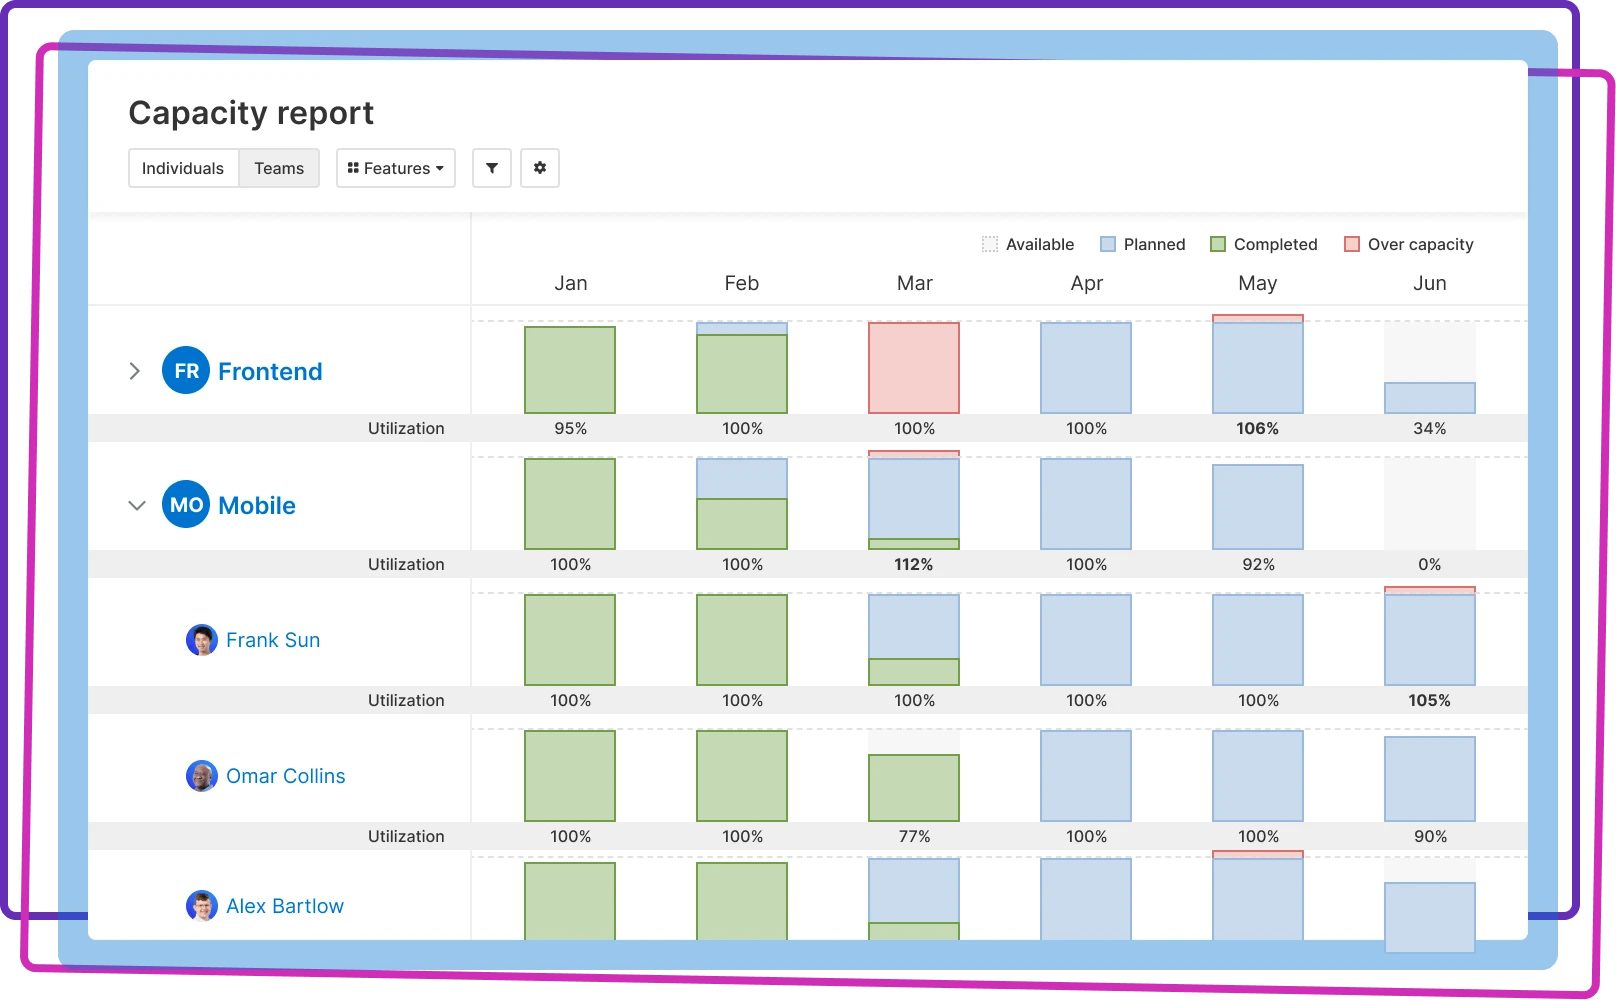Click Omar Collins's profile avatar
Viewport: 1616px width, 1000px height.
202,776
